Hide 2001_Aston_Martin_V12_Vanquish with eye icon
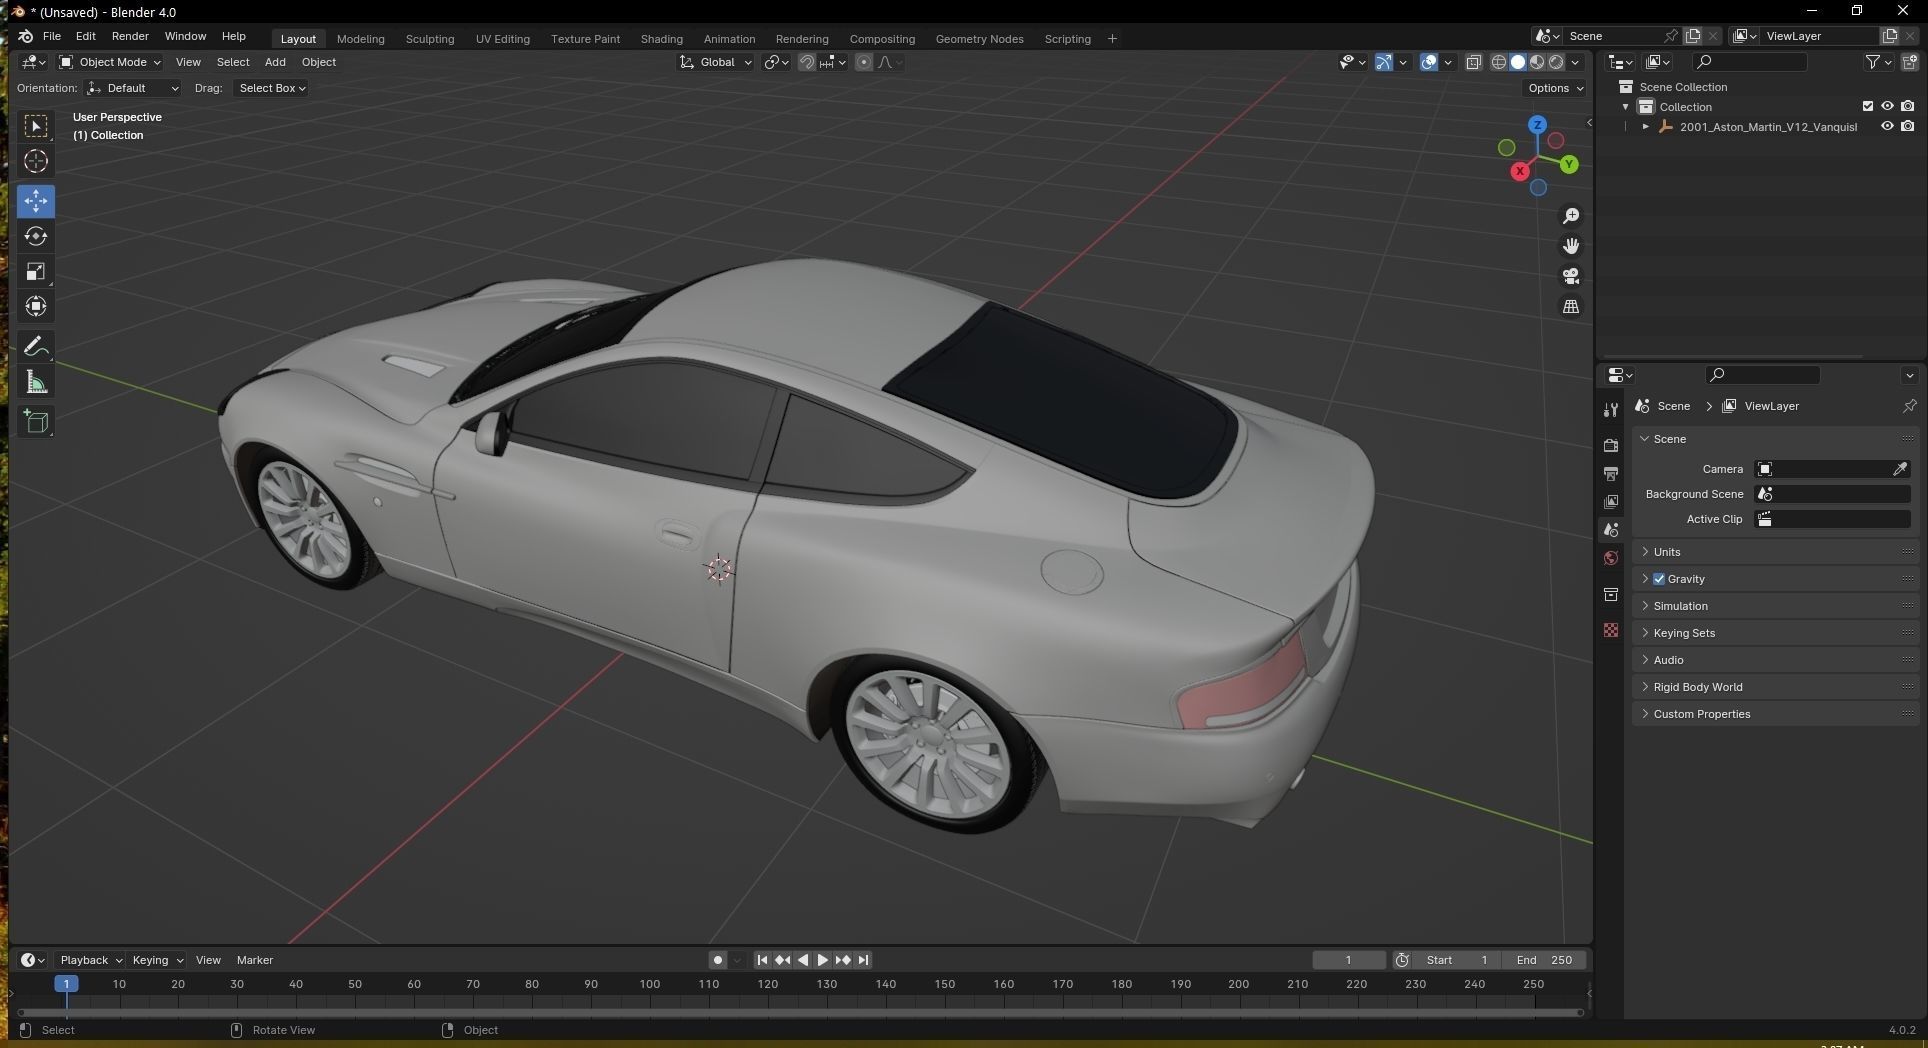Image resolution: width=1928 pixels, height=1048 pixels. click(1887, 126)
